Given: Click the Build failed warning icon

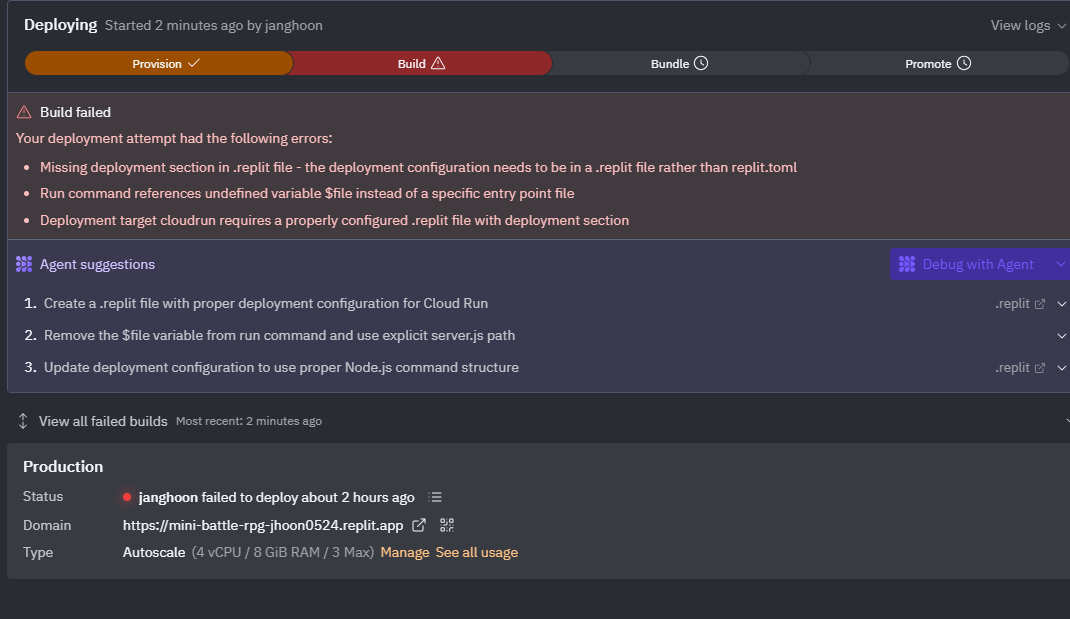Looking at the screenshot, I should tap(24, 112).
